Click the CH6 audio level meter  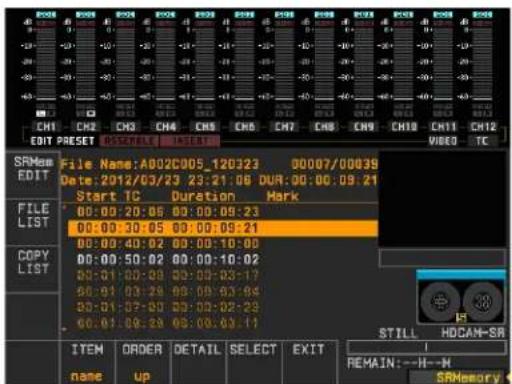point(245,64)
